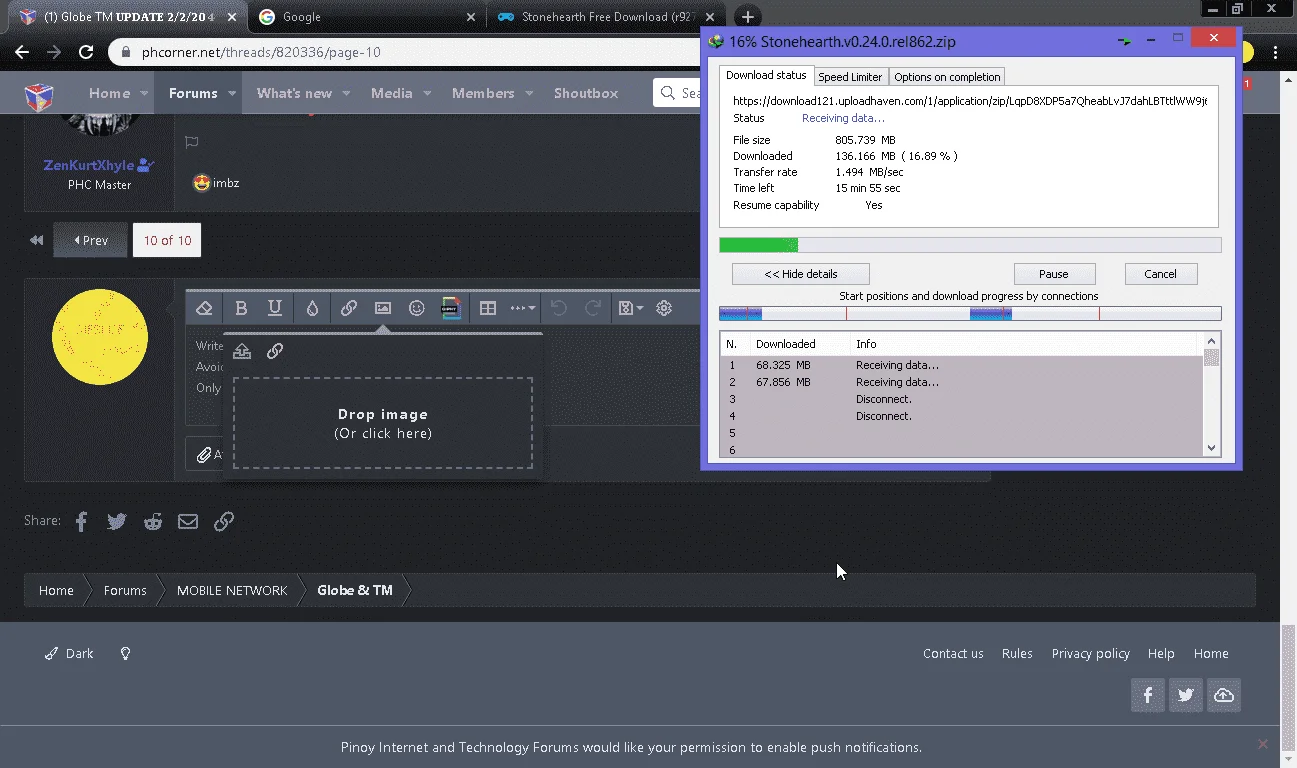Share thread on Facebook
Image resolution: width=1297 pixels, height=768 pixels.
click(x=82, y=521)
